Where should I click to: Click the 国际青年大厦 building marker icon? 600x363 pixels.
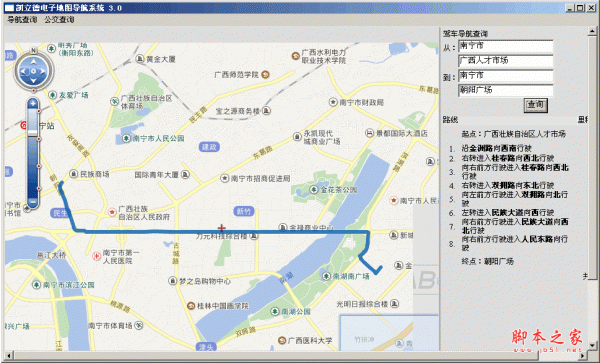[x=185, y=174]
